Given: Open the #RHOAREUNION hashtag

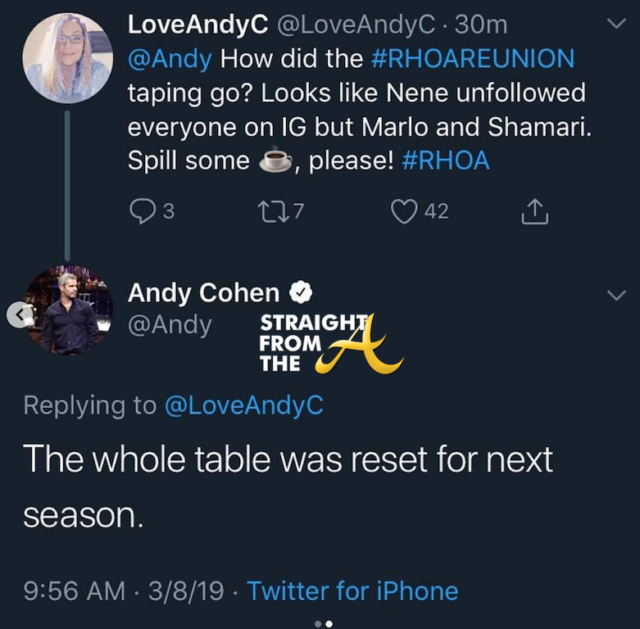Looking at the screenshot, I should click(x=472, y=57).
